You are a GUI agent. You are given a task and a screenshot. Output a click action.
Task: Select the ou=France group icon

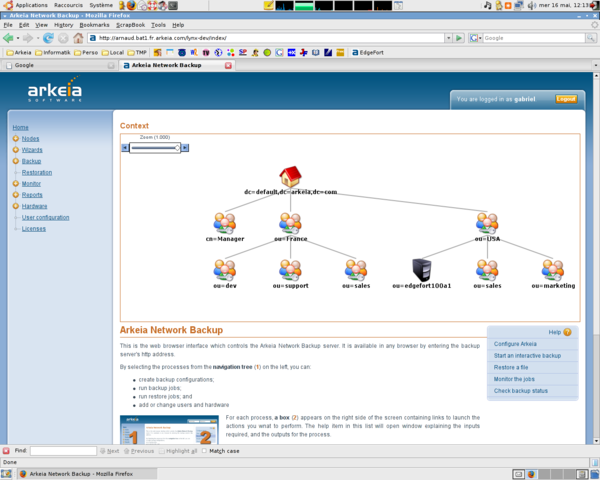[290, 223]
